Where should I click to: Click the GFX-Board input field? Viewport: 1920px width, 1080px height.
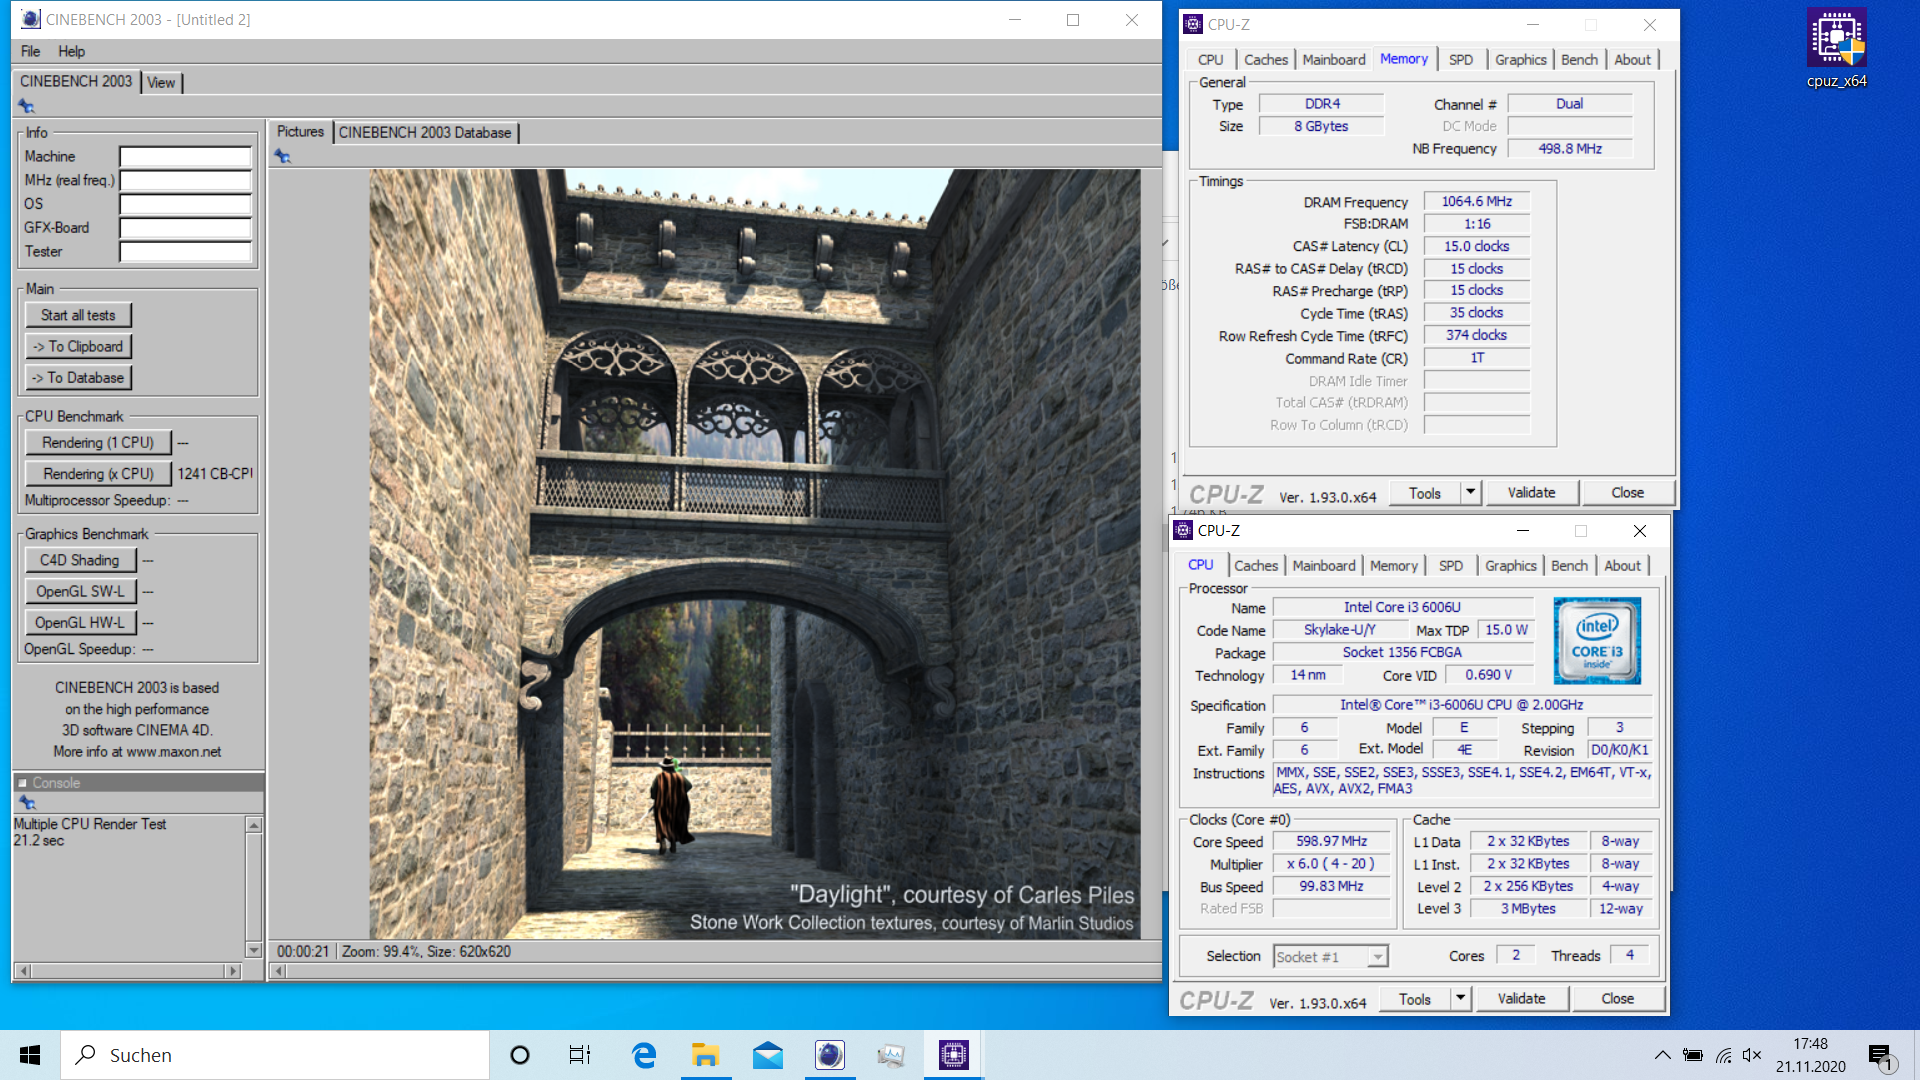pos(185,228)
